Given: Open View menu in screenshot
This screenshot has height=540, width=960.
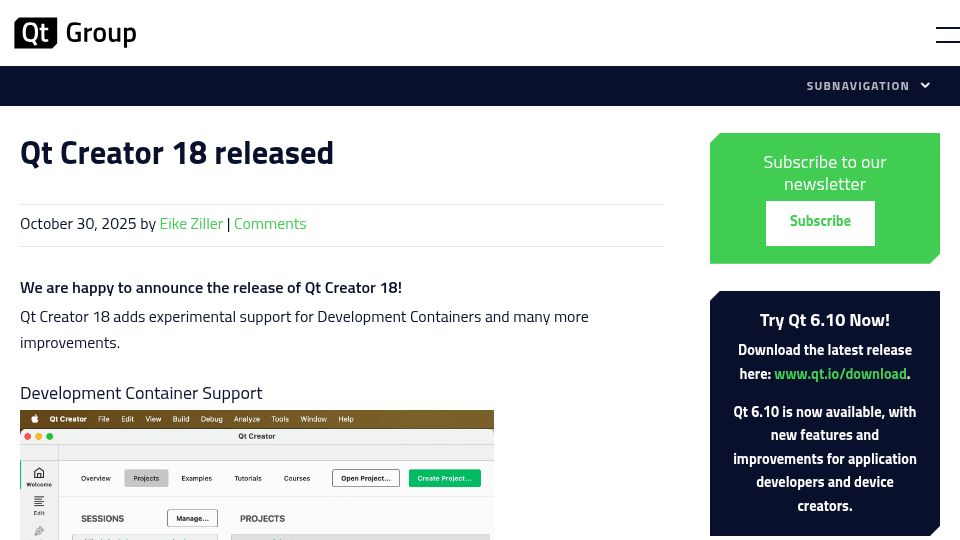Looking at the screenshot, I should click(153, 419).
